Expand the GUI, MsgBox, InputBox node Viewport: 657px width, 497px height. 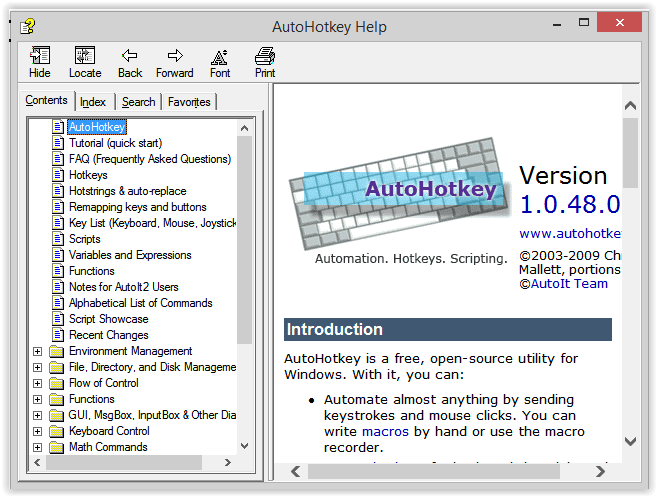click(x=38, y=415)
